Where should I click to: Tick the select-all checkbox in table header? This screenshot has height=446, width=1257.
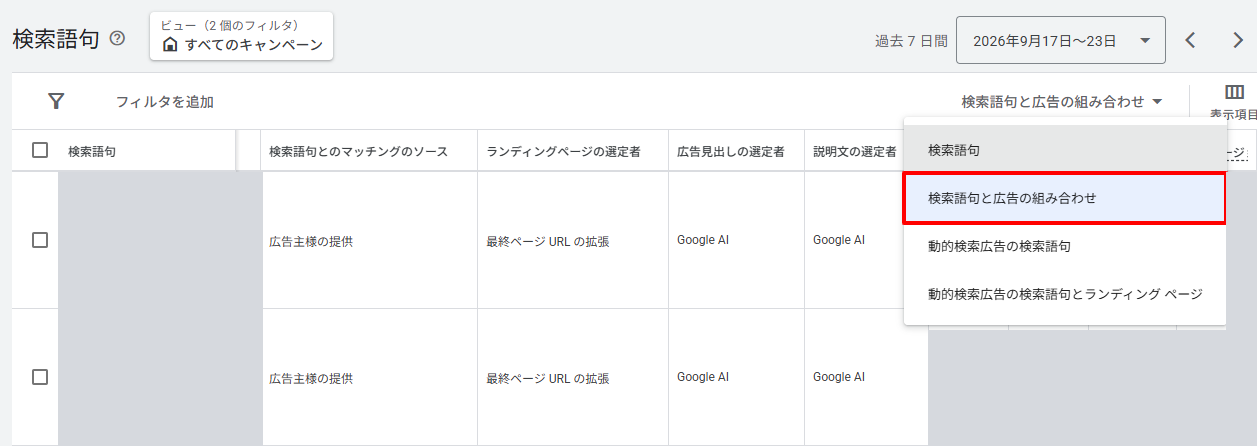tap(40, 150)
